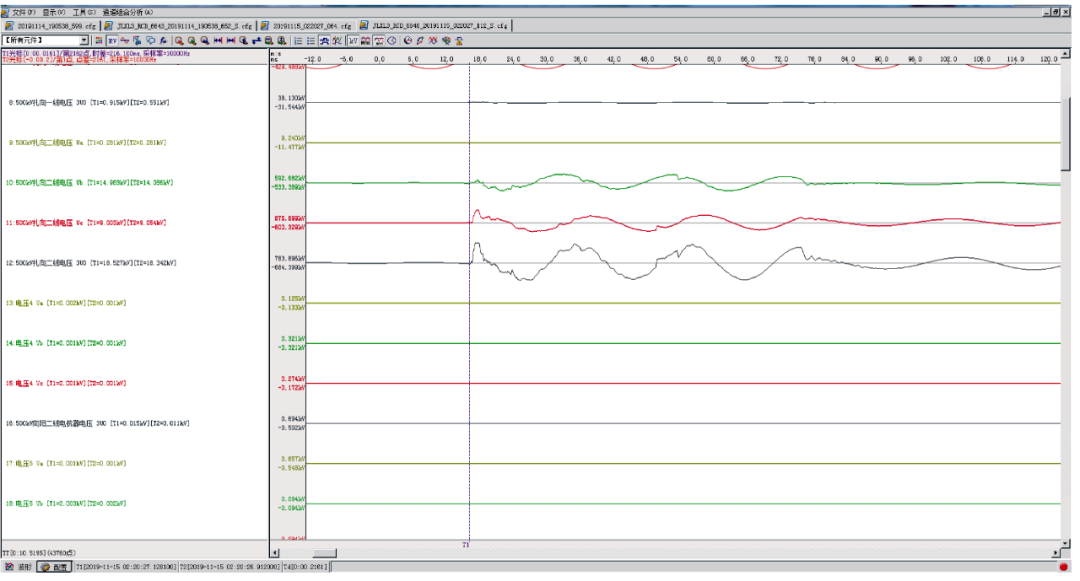Click the blue swap arrows toolbar icon
The height and width of the screenshot is (581, 1080).
257,41
